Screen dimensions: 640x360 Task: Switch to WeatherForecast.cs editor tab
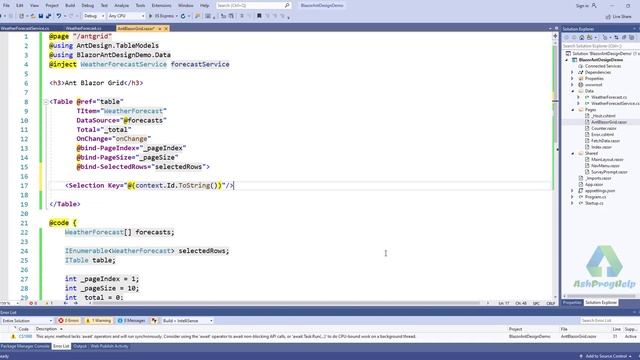(84, 29)
